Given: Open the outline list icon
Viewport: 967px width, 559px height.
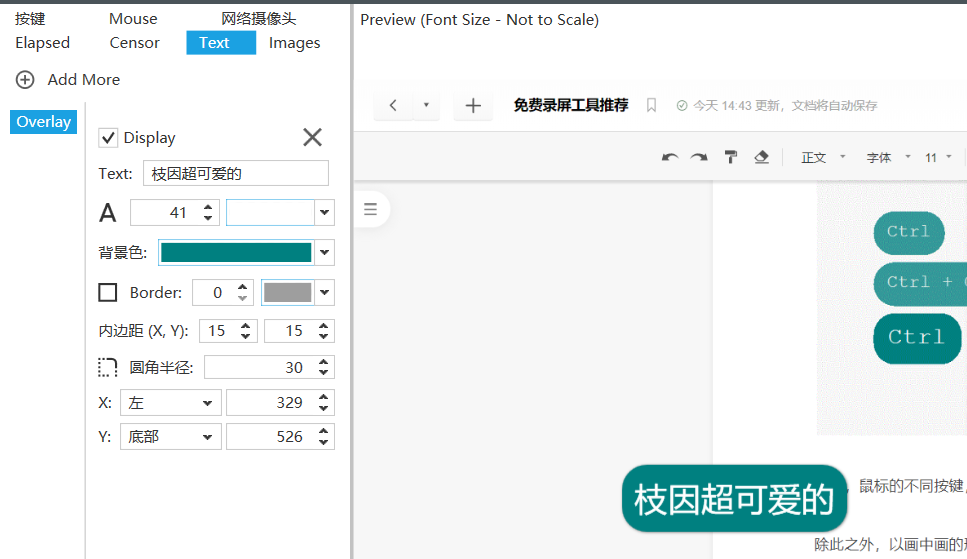Looking at the screenshot, I should (370, 209).
